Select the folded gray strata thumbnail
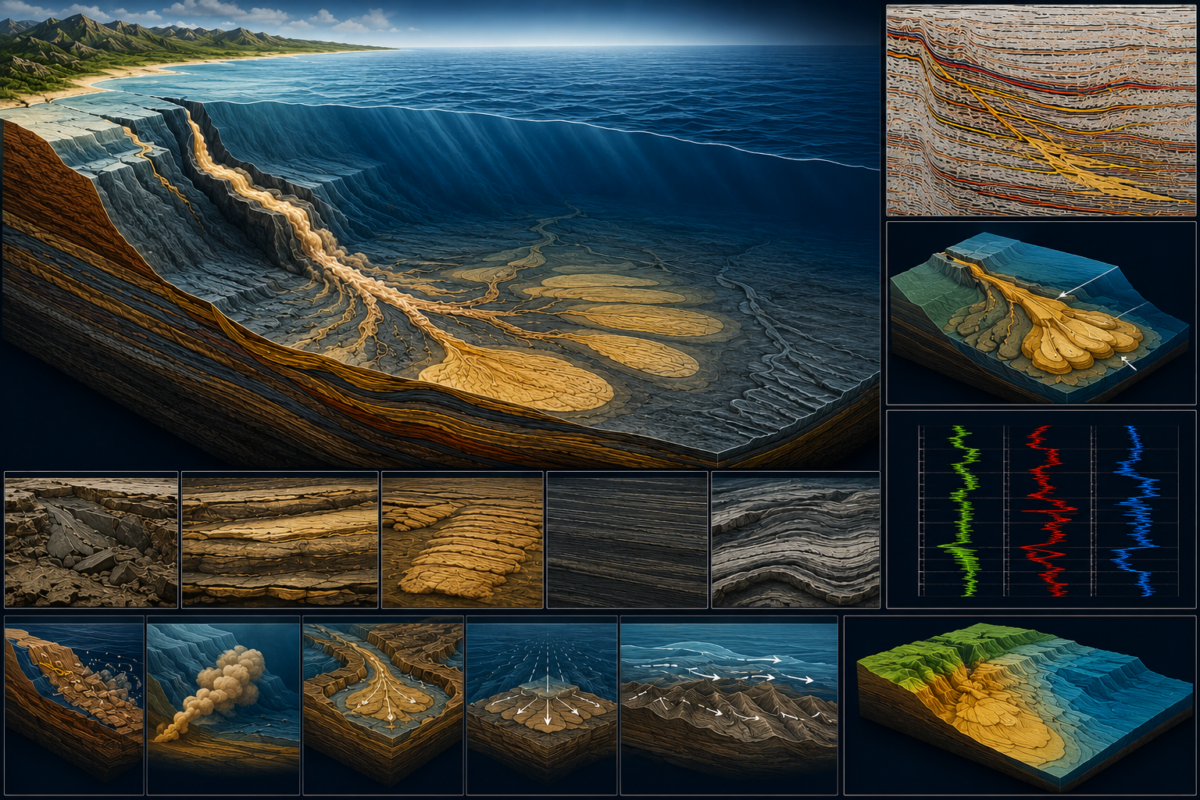 (796, 540)
